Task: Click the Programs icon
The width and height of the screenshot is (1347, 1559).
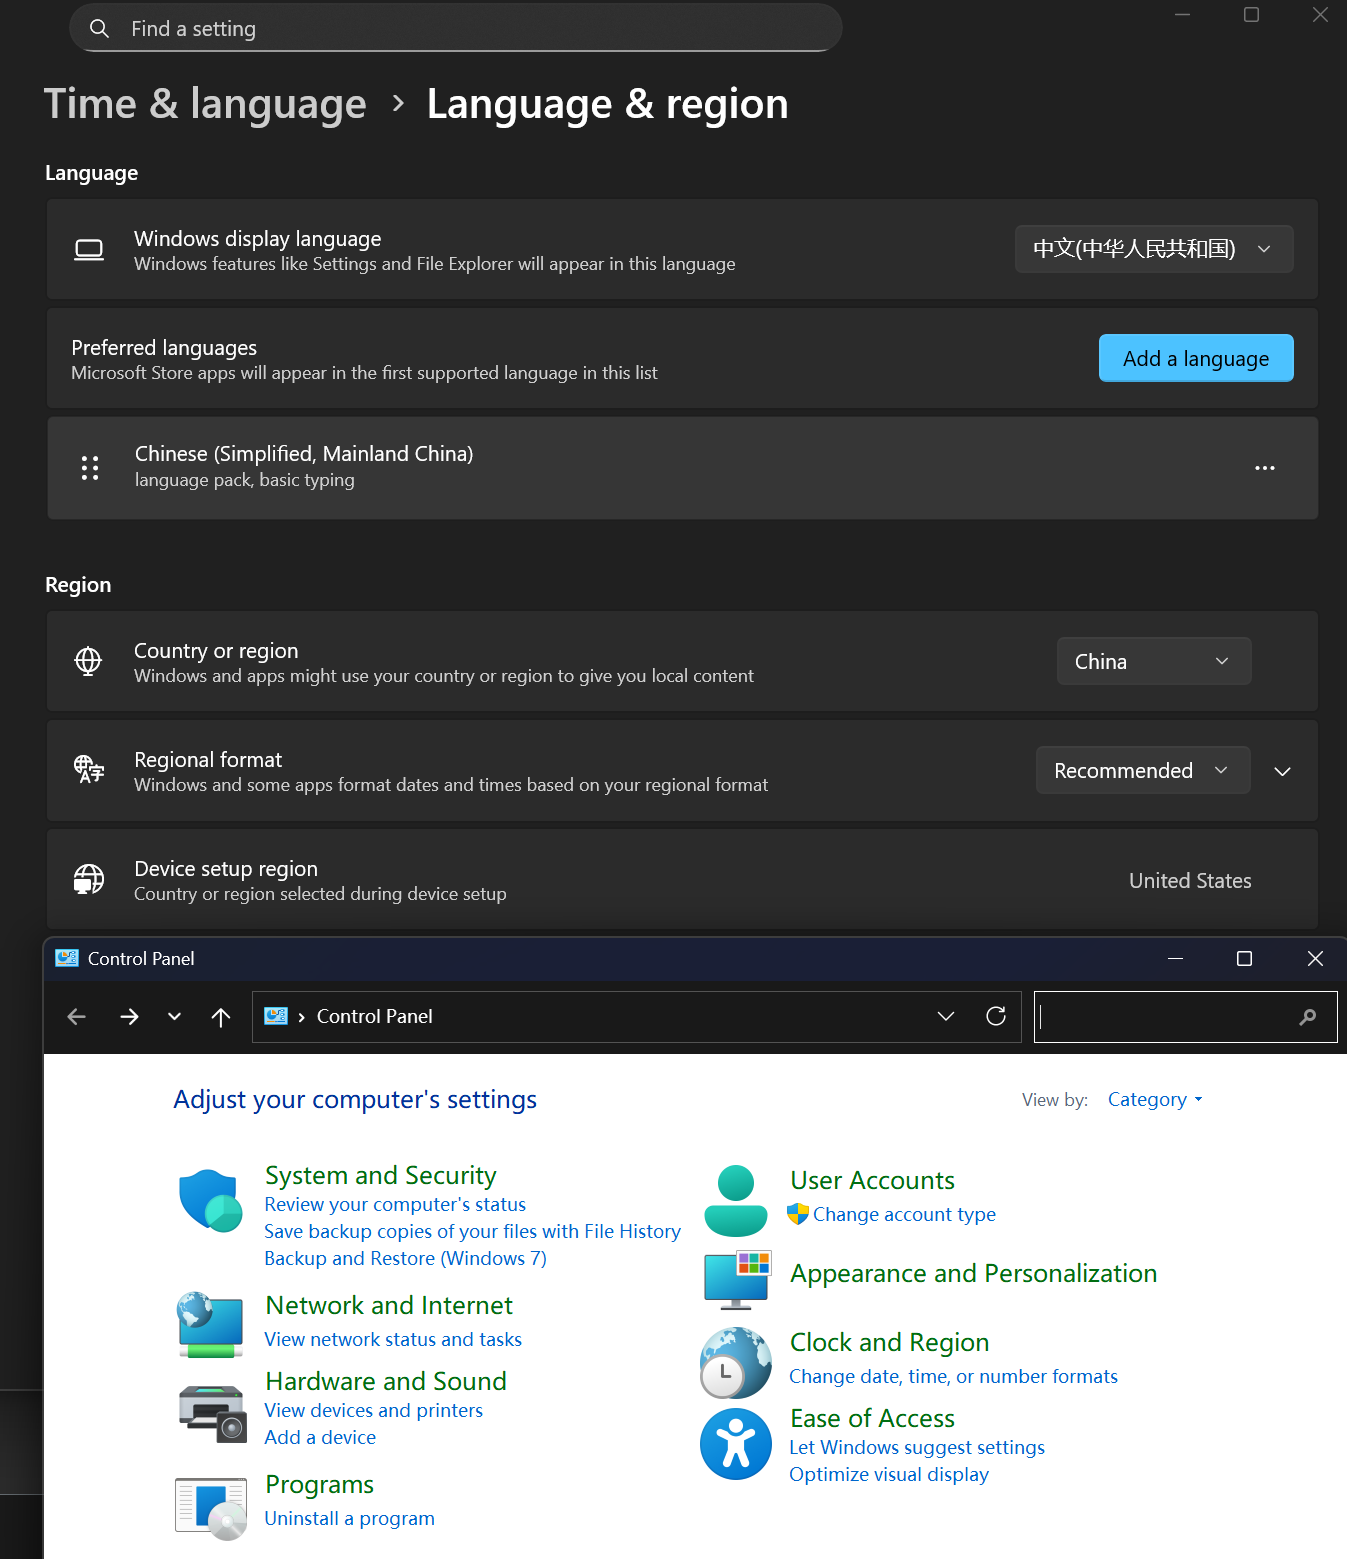Action: tap(211, 1508)
